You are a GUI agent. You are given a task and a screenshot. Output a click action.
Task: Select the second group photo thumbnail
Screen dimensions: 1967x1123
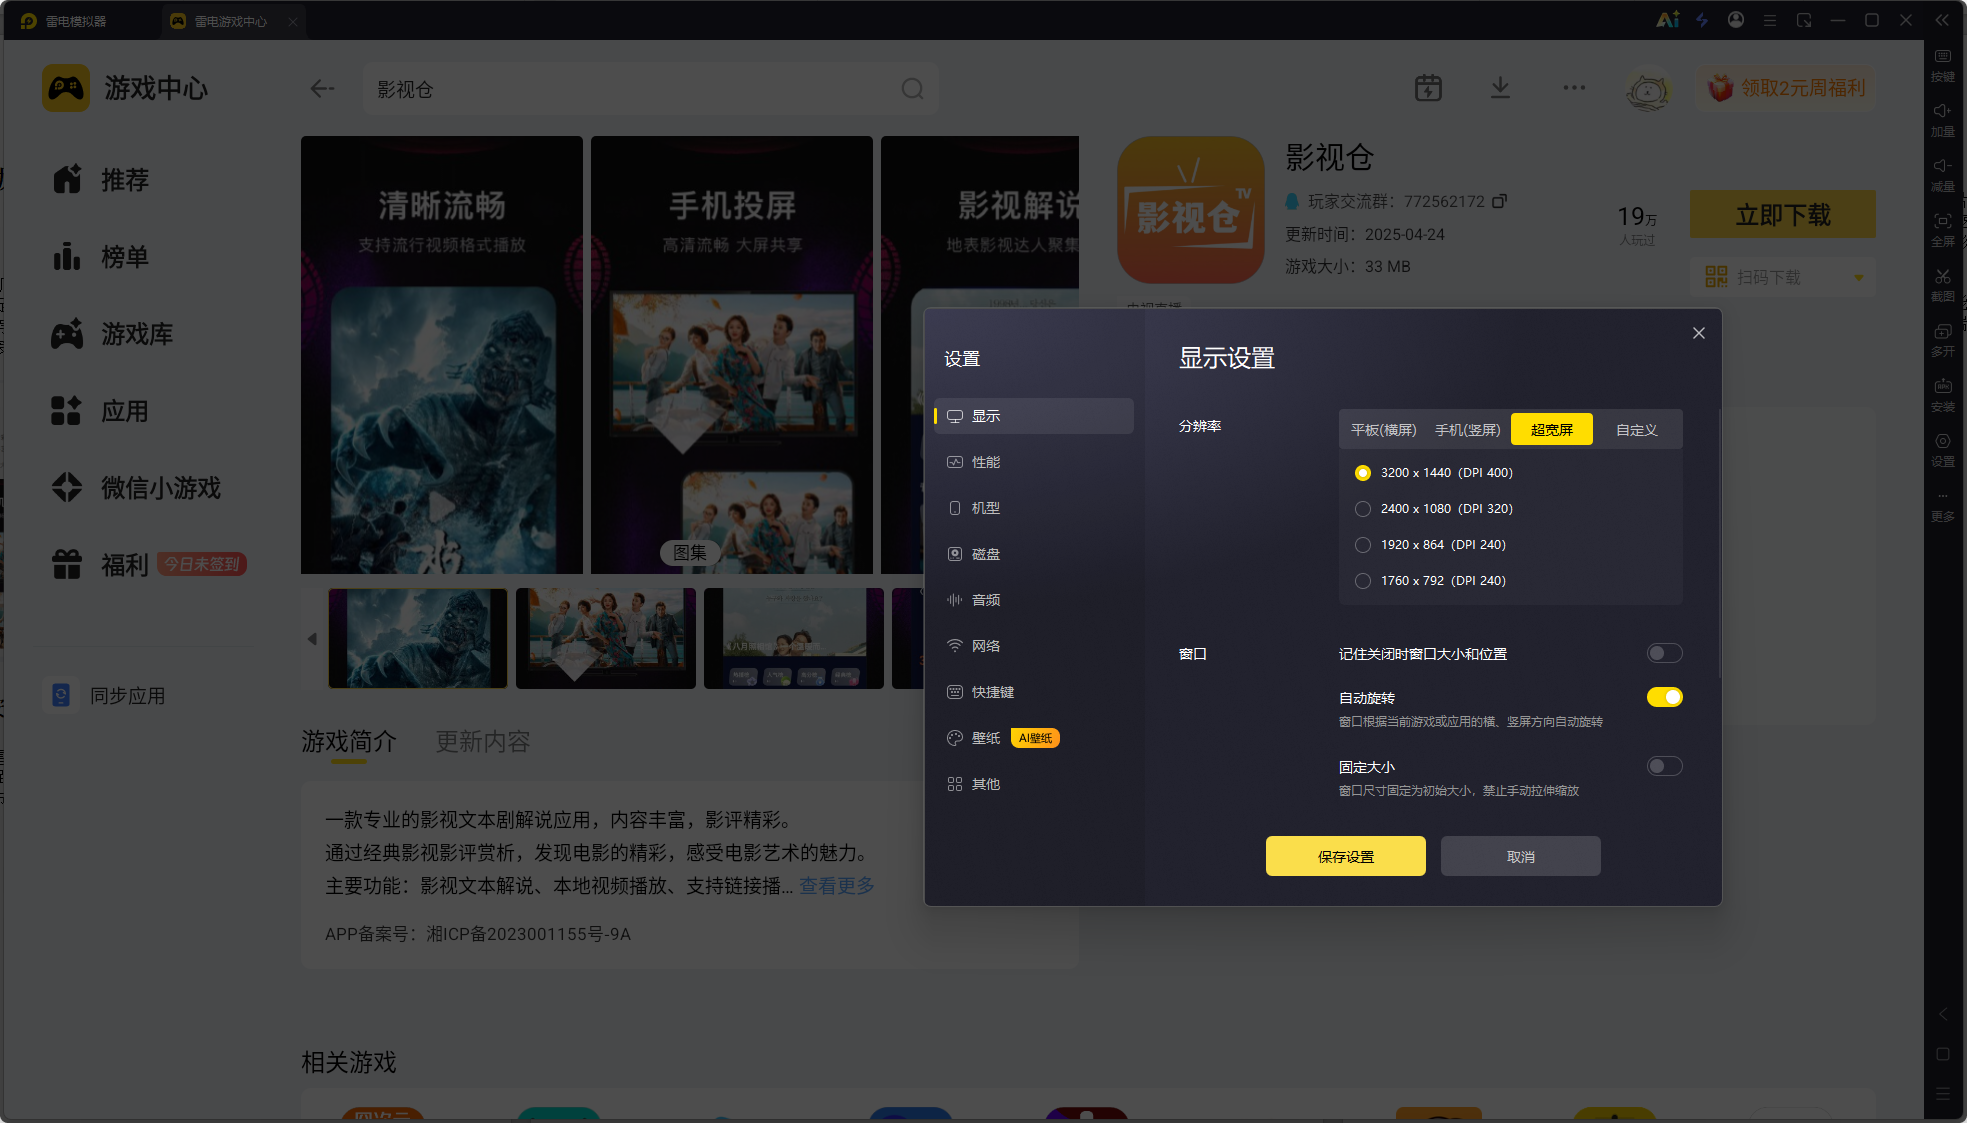(606, 638)
